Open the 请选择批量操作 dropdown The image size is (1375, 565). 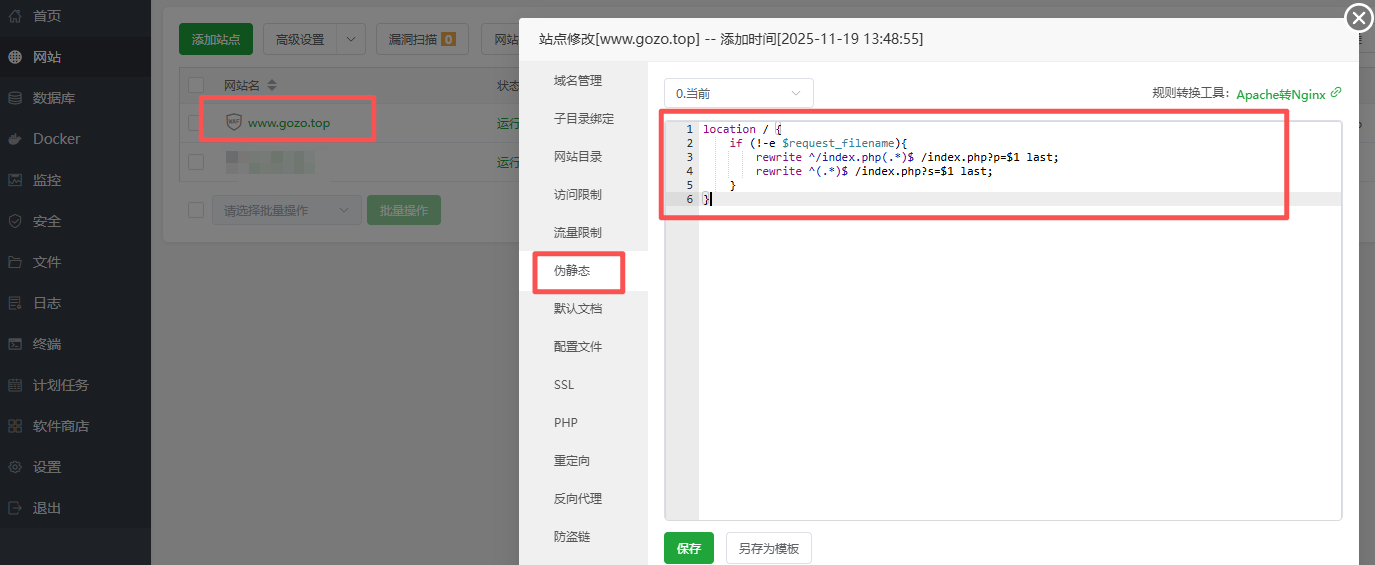click(286, 210)
